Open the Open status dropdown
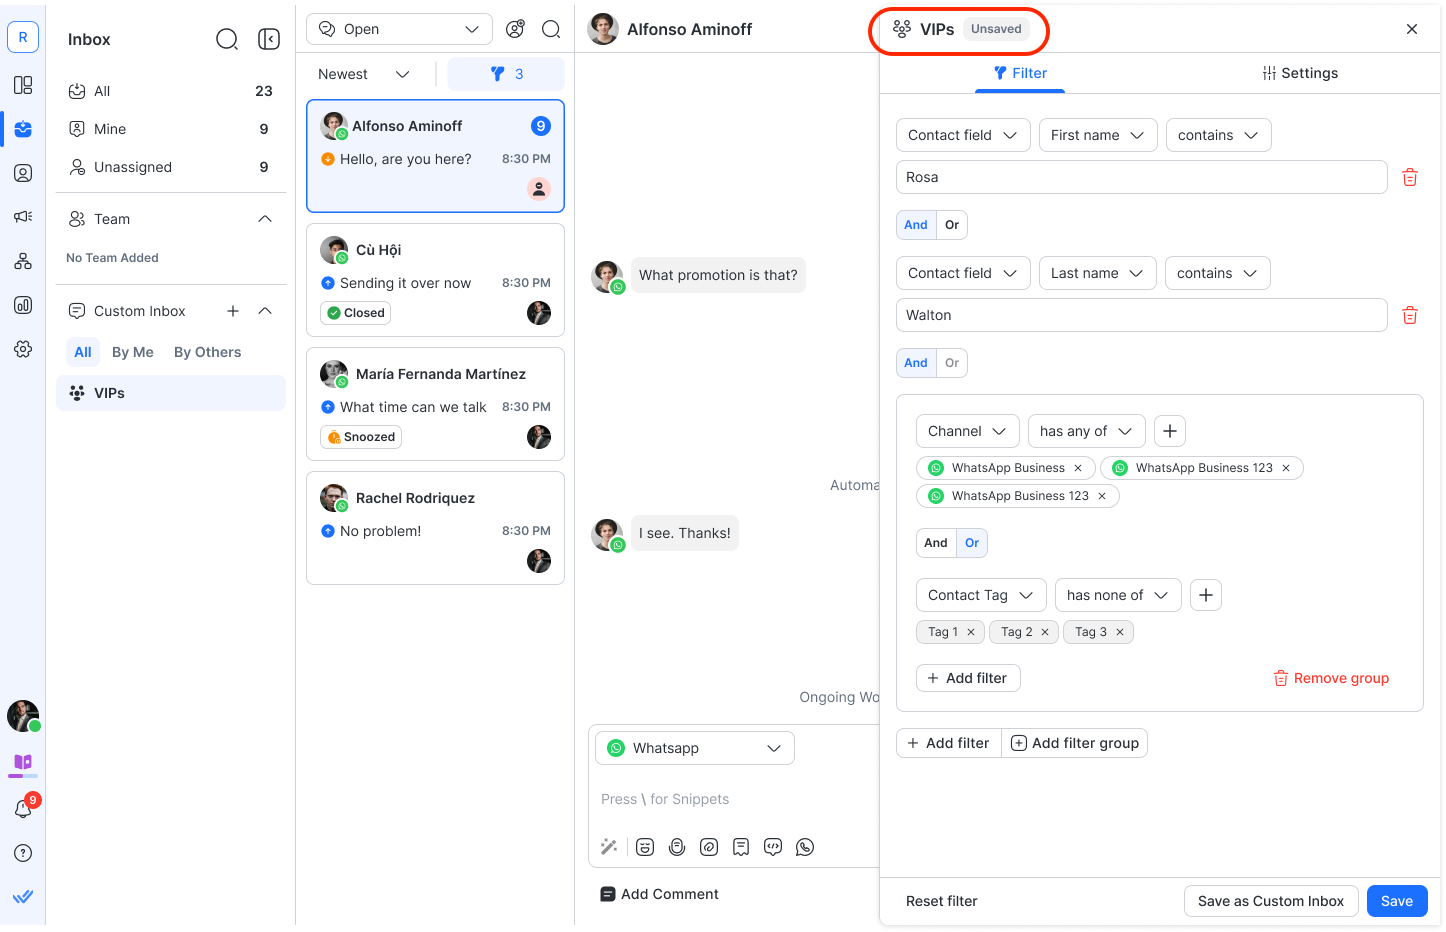Viewport: 1446px width, 932px height. pyautogui.click(x=399, y=29)
